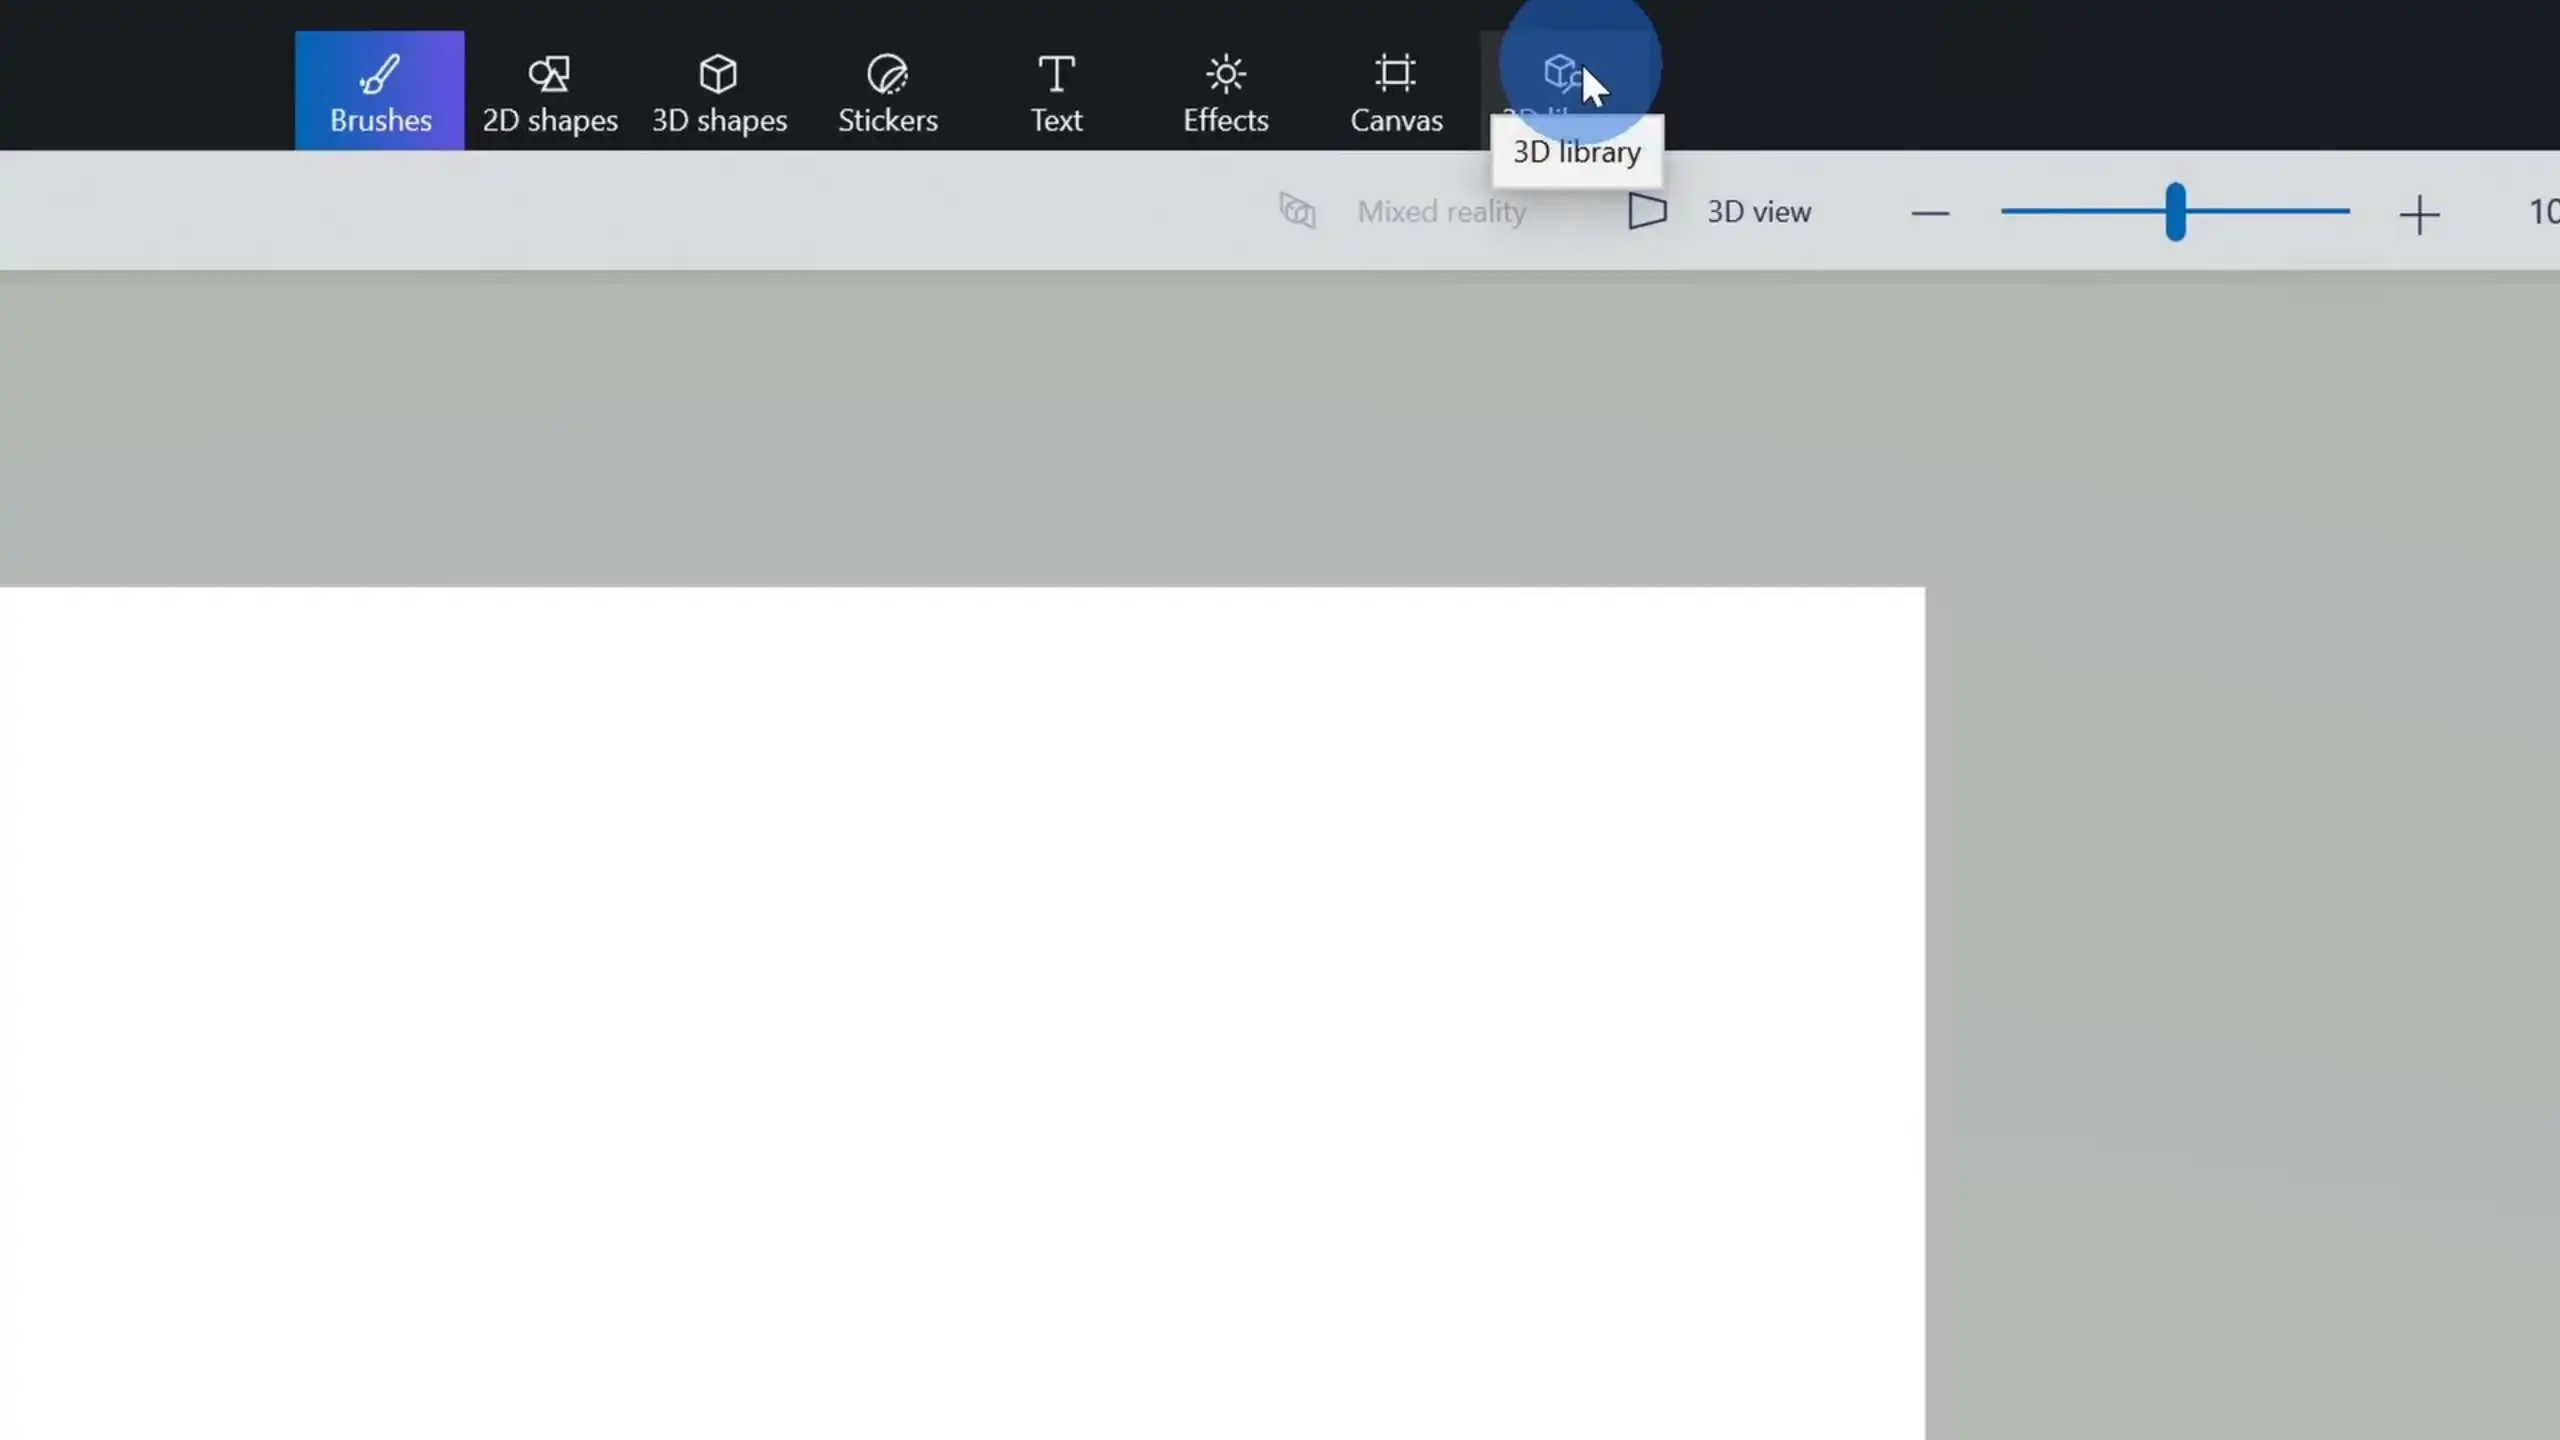Click the zoom slider handle

pyautogui.click(x=2175, y=212)
